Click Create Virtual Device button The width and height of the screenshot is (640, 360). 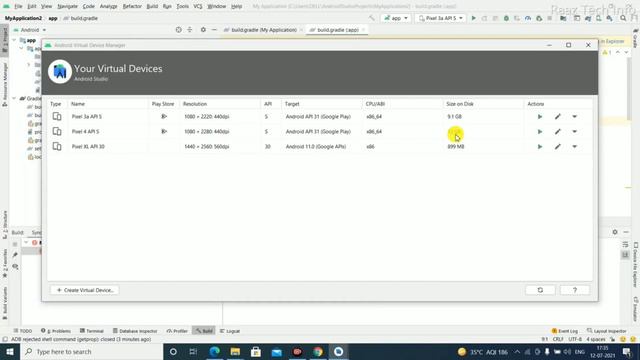[x=85, y=290]
